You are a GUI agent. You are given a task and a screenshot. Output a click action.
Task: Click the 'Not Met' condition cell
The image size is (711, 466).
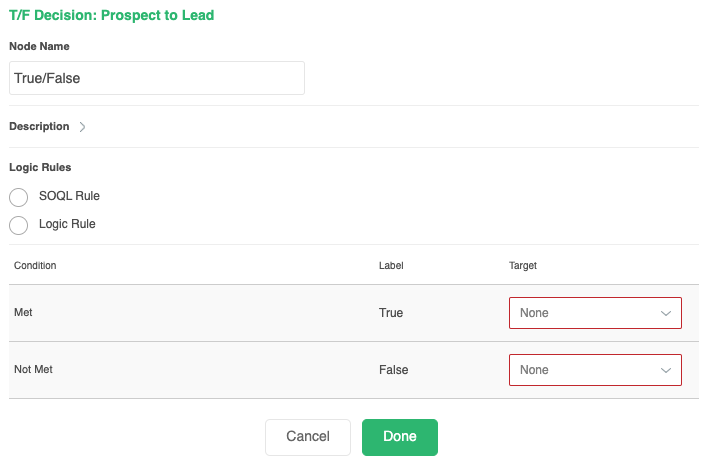coord(33,370)
